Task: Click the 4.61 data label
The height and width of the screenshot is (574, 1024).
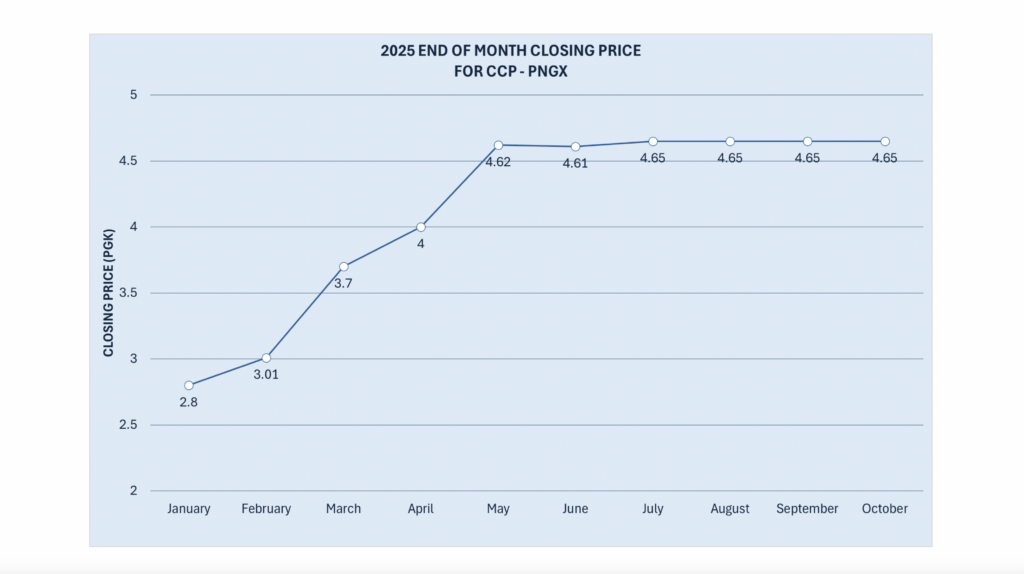Action: pyautogui.click(x=575, y=163)
